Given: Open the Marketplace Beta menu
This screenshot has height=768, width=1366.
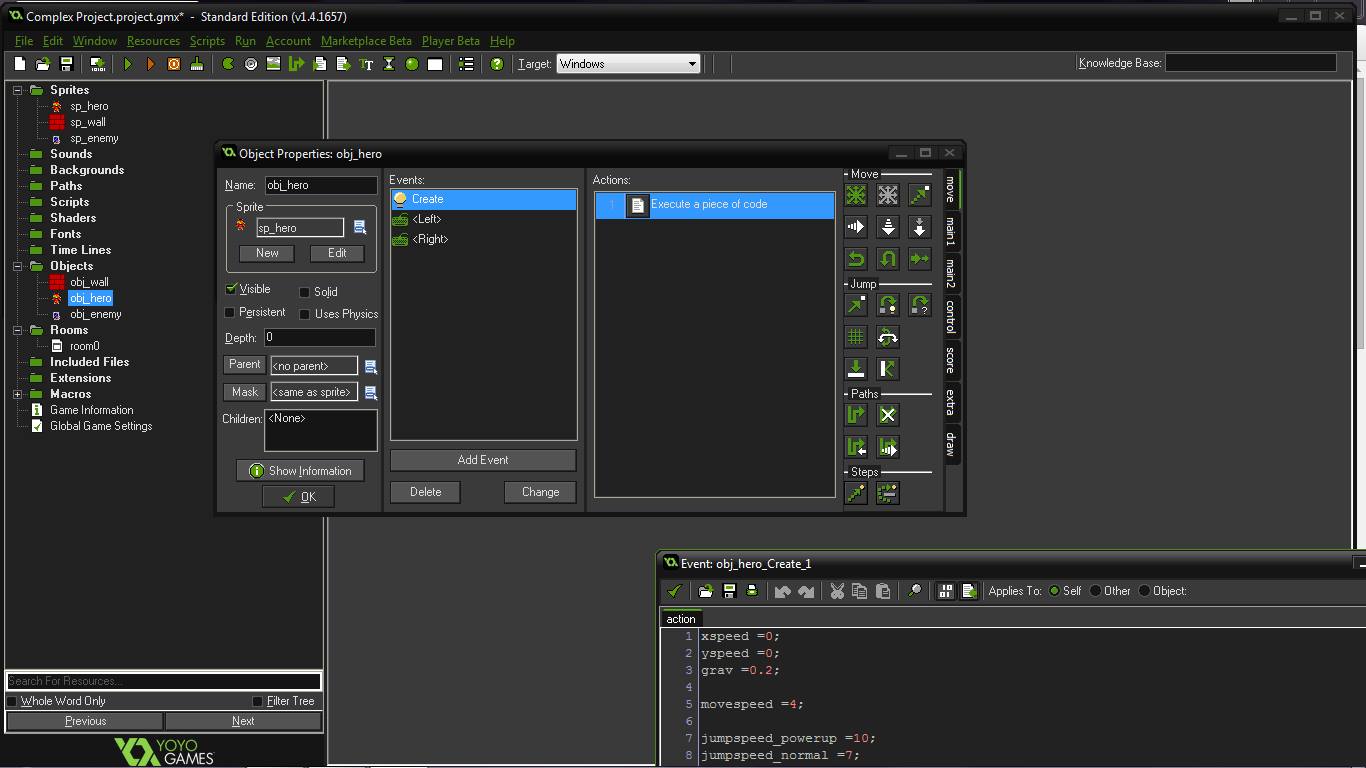Looking at the screenshot, I should (x=366, y=41).
